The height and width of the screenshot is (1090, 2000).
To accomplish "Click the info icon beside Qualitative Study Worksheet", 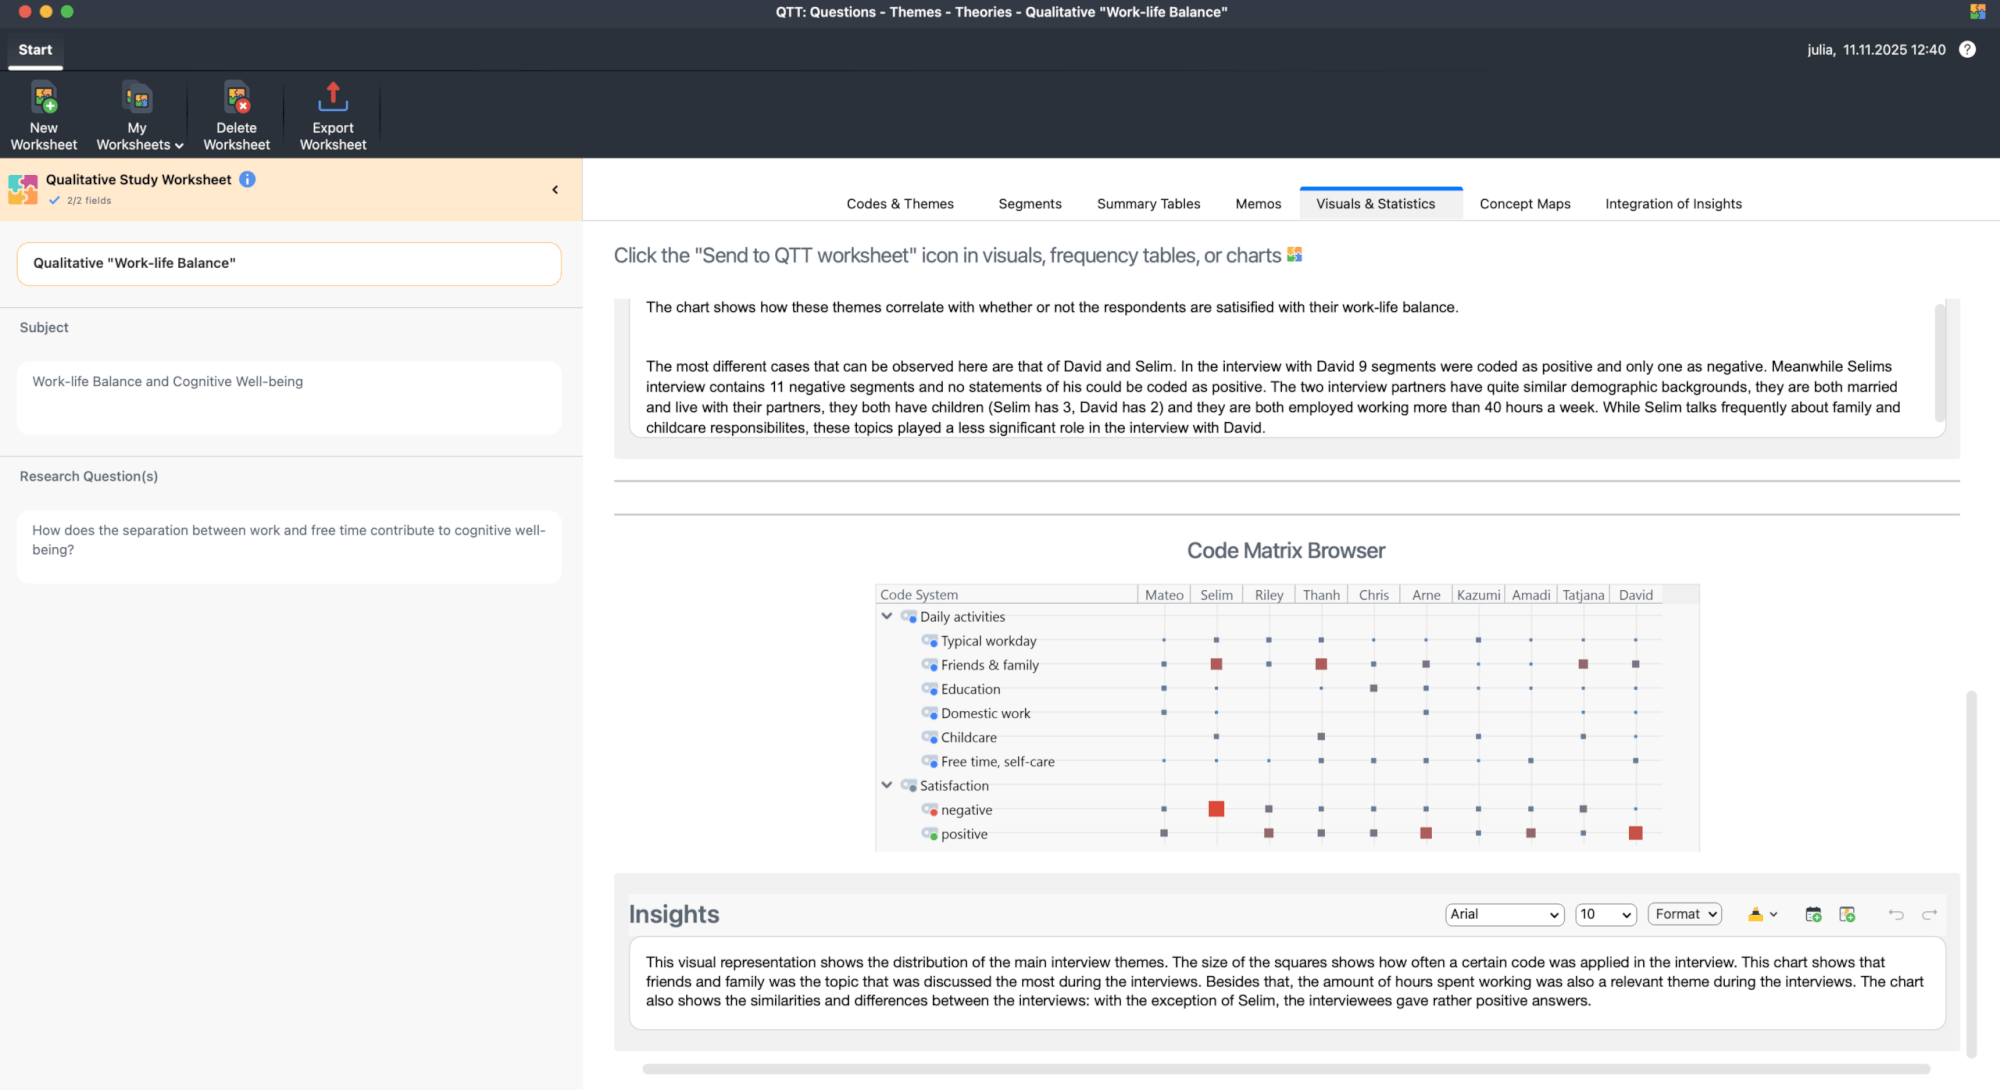I will 247,179.
